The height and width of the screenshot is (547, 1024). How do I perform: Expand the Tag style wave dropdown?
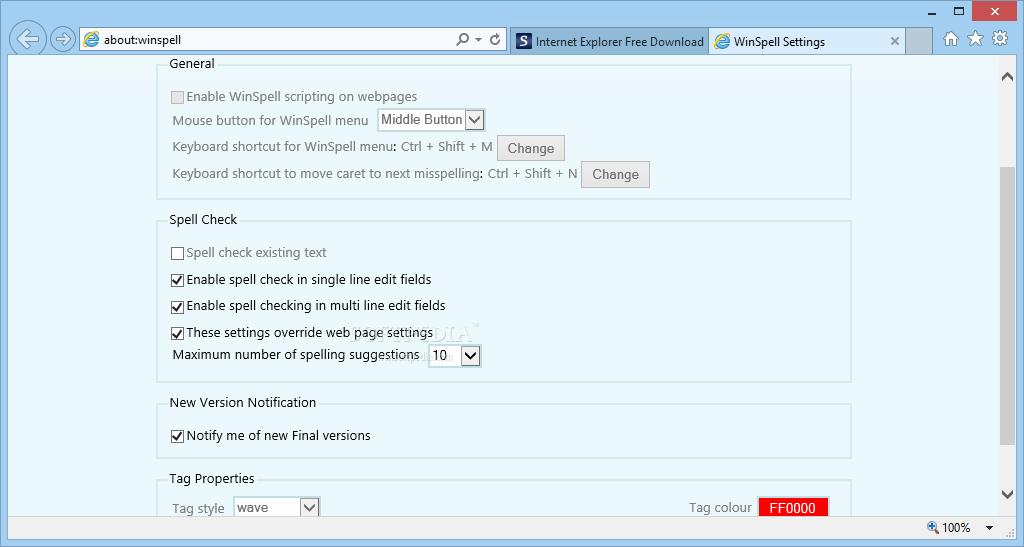[x=276, y=507]
